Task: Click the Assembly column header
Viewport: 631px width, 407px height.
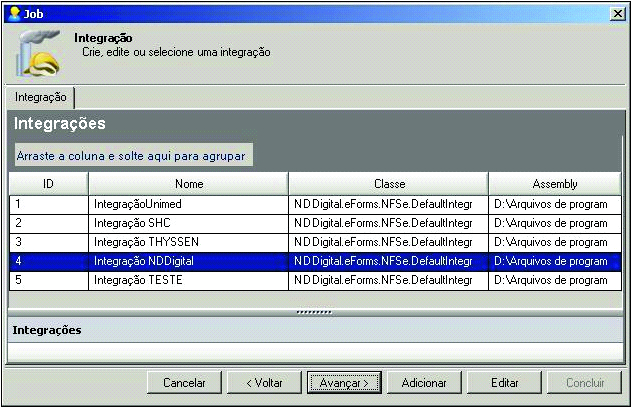Action: [x=555, y=184]
